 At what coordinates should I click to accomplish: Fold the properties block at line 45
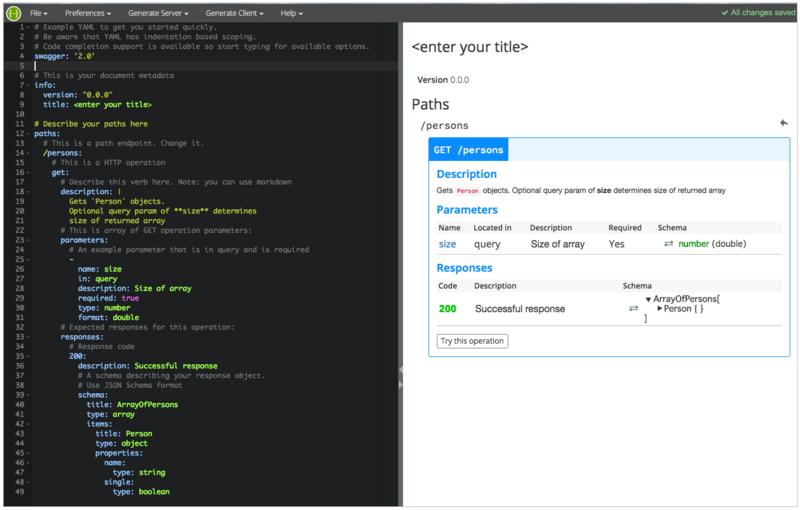pos(28,453)
